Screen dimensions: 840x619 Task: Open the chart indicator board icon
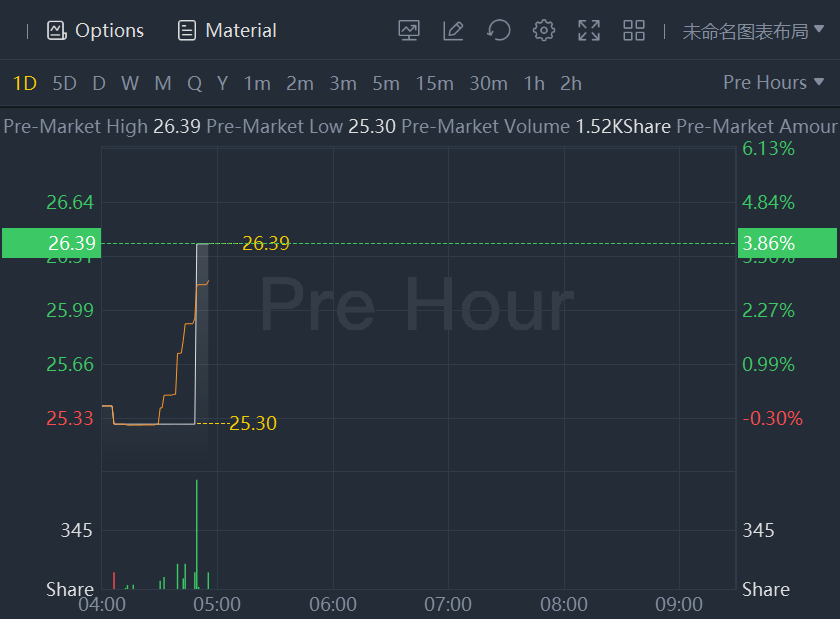click(x=408, y=31)
